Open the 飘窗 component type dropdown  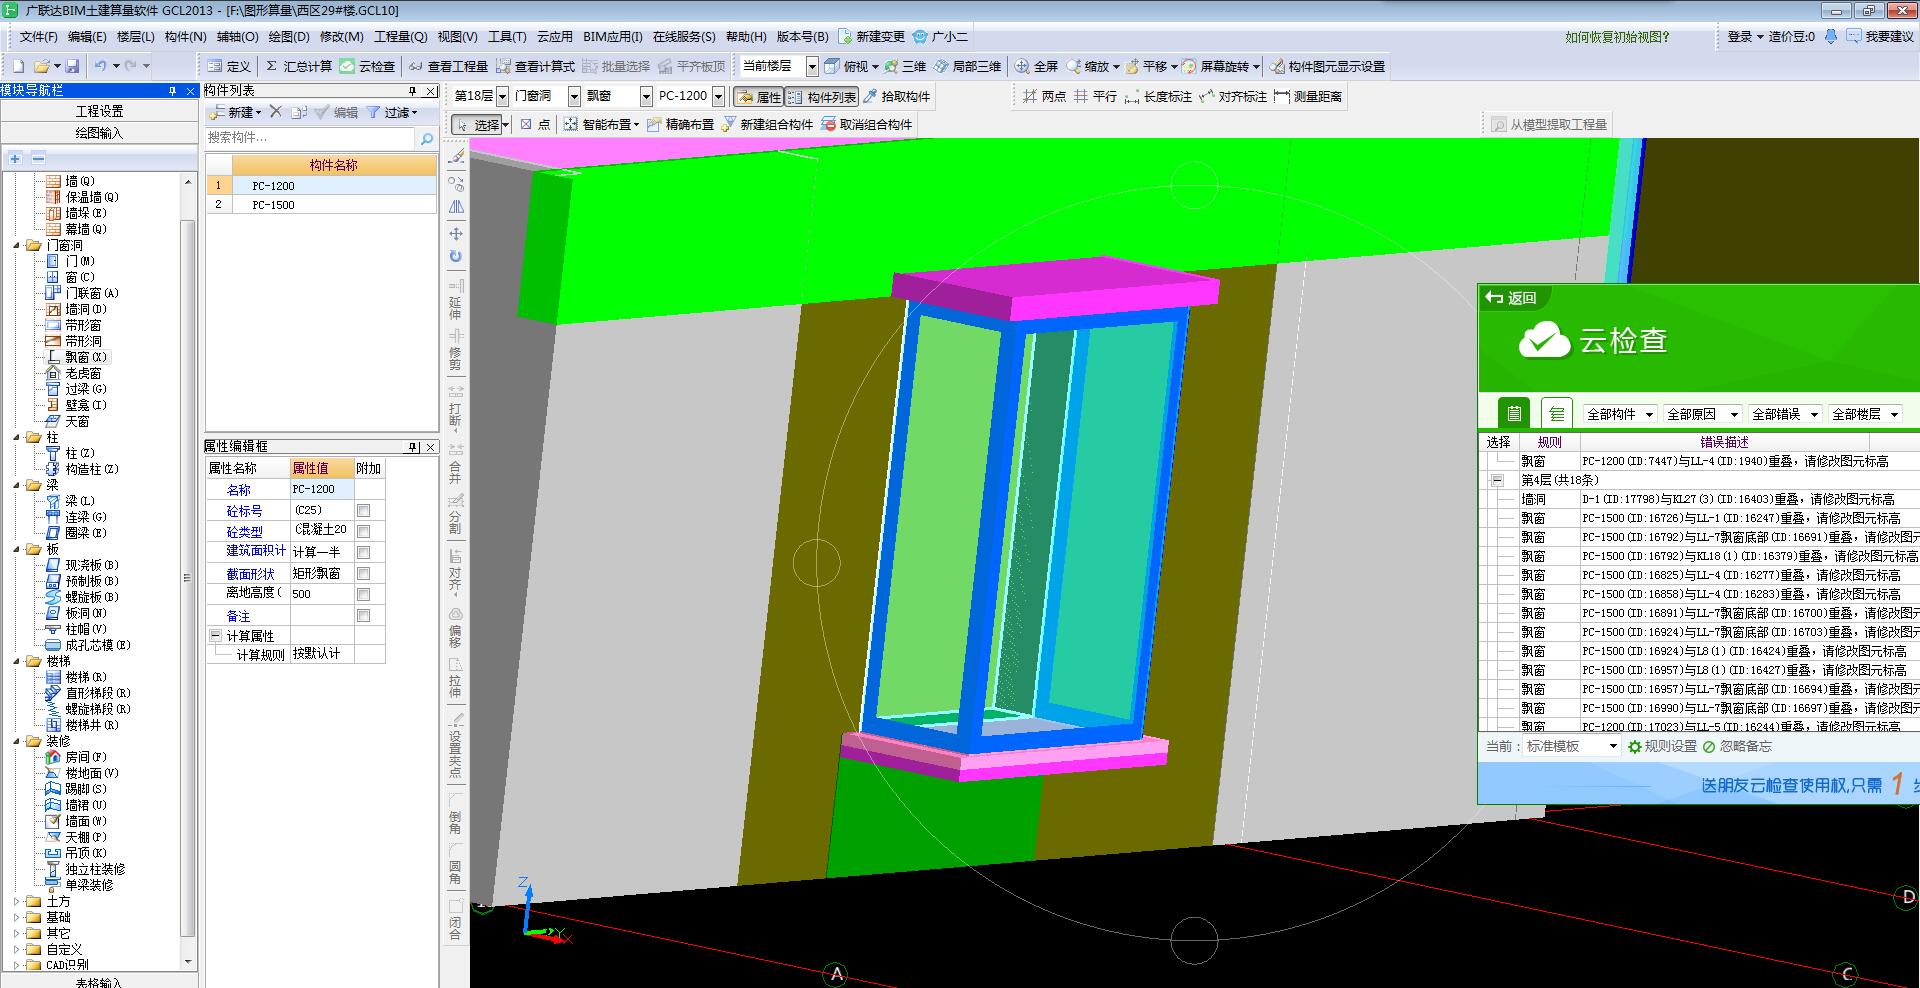646,96
